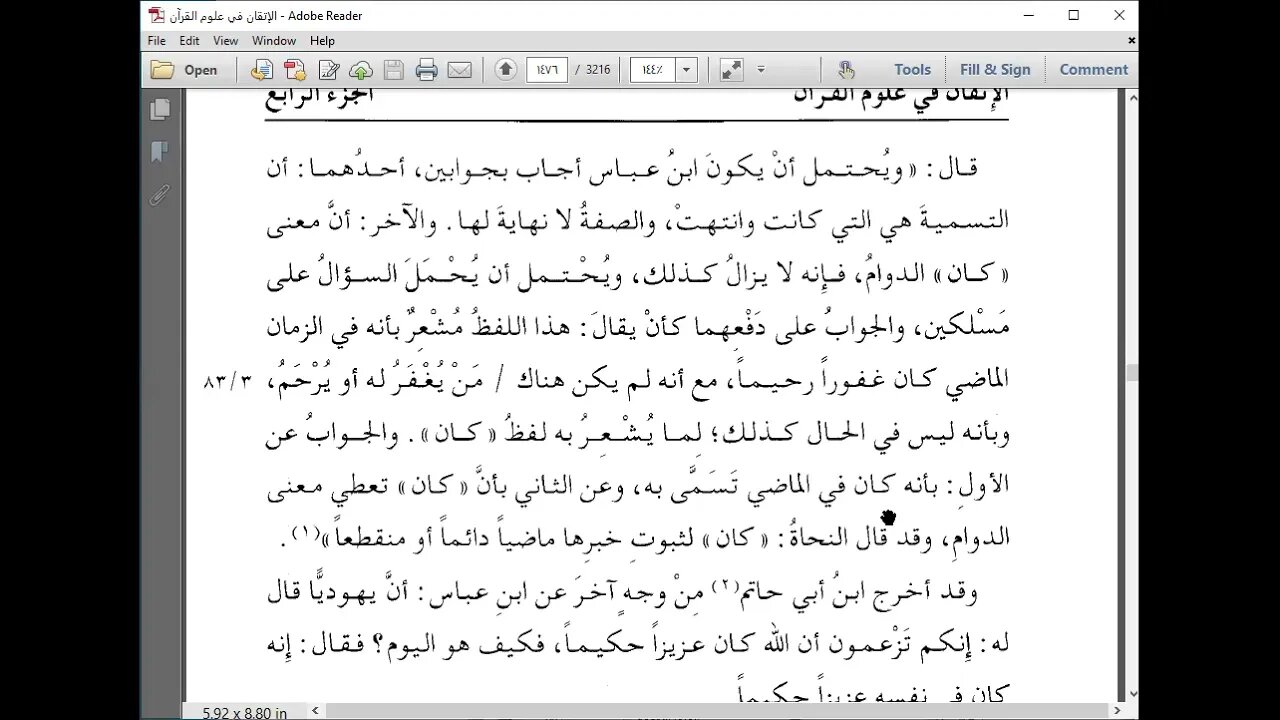Open the File menu
Viewport: 1280px width, 720px height.
coord(157,41)
